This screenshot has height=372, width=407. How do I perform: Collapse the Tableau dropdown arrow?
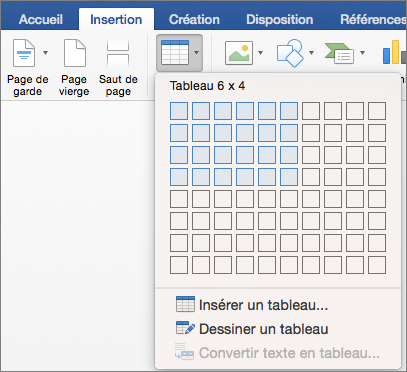coord(196,53)
